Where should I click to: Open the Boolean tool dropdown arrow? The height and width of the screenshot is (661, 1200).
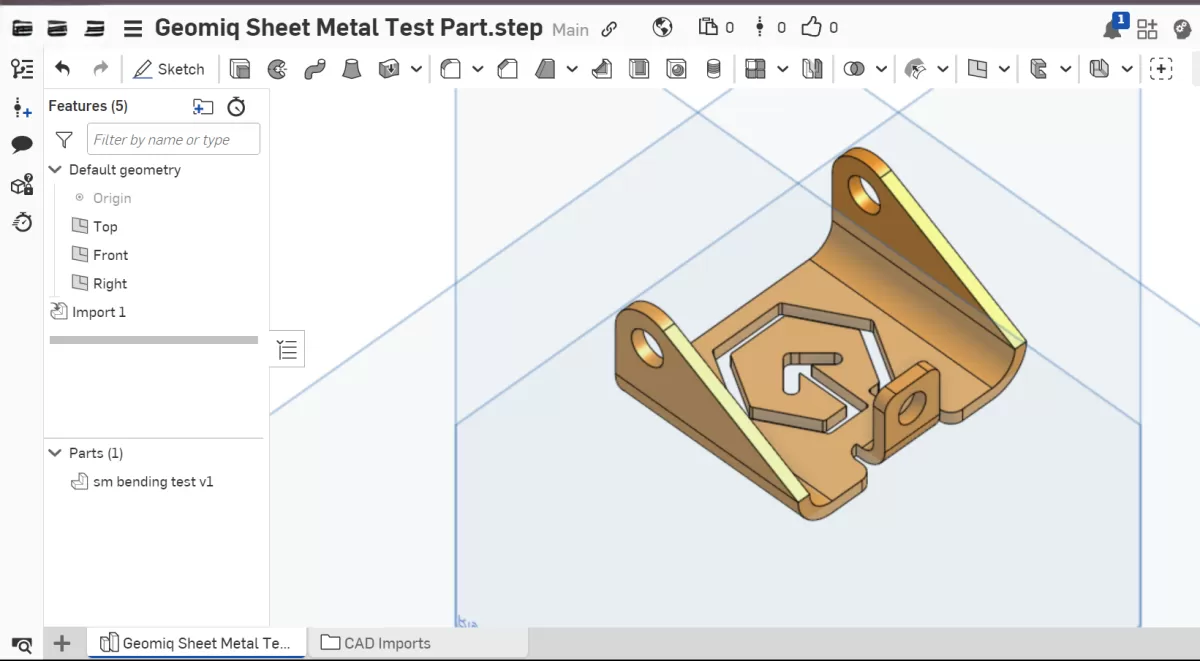tap(881, 69)
